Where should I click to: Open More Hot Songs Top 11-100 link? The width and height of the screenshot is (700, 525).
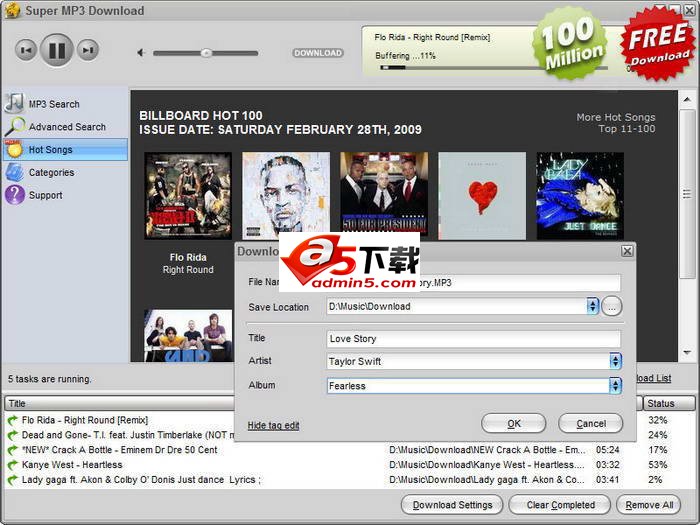(616, 123)
